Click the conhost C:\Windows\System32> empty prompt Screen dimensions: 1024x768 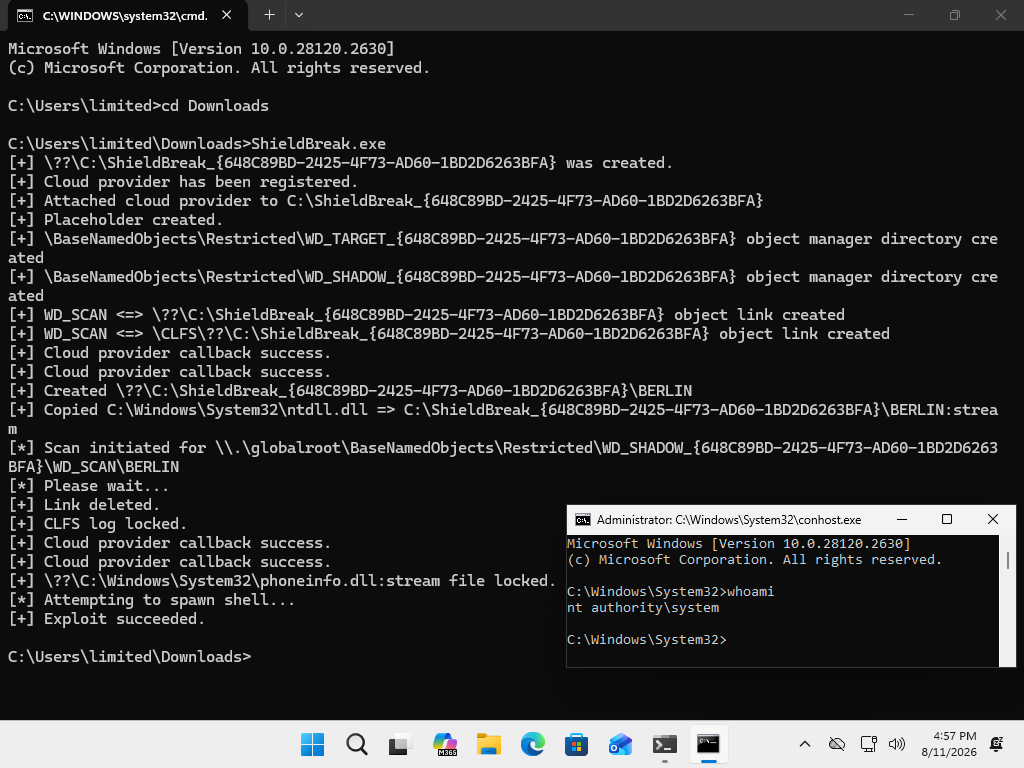(647, 639)
